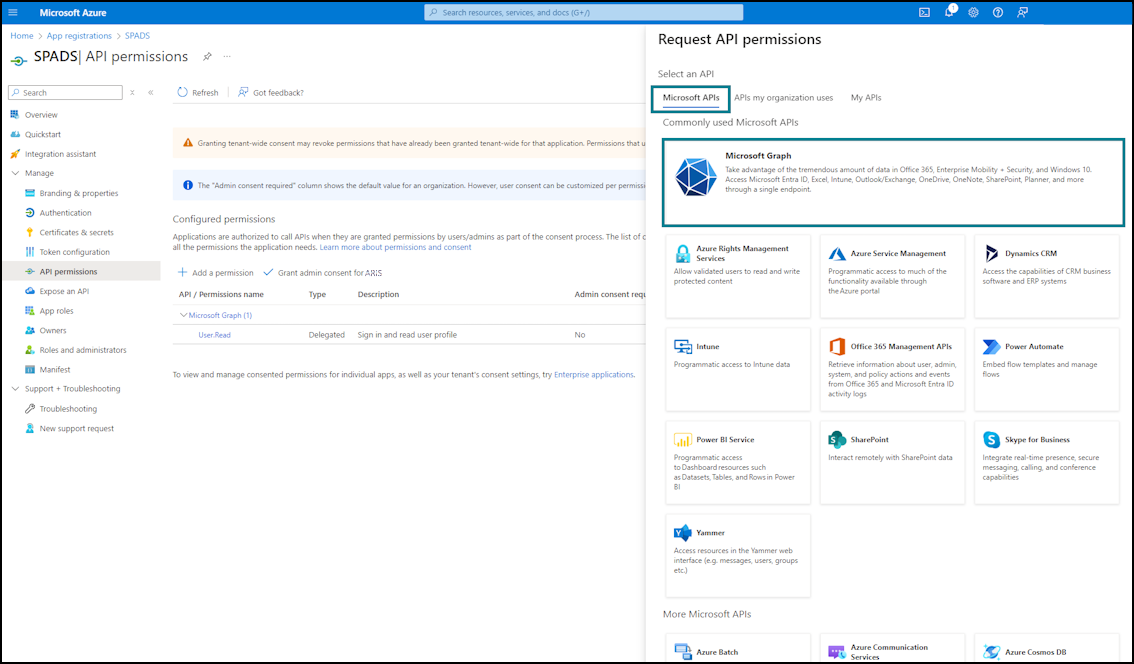The height and width of the screenshot is (664, 1134).
Task: Select the SharePoint API card
Action: [x=892, y=462]
